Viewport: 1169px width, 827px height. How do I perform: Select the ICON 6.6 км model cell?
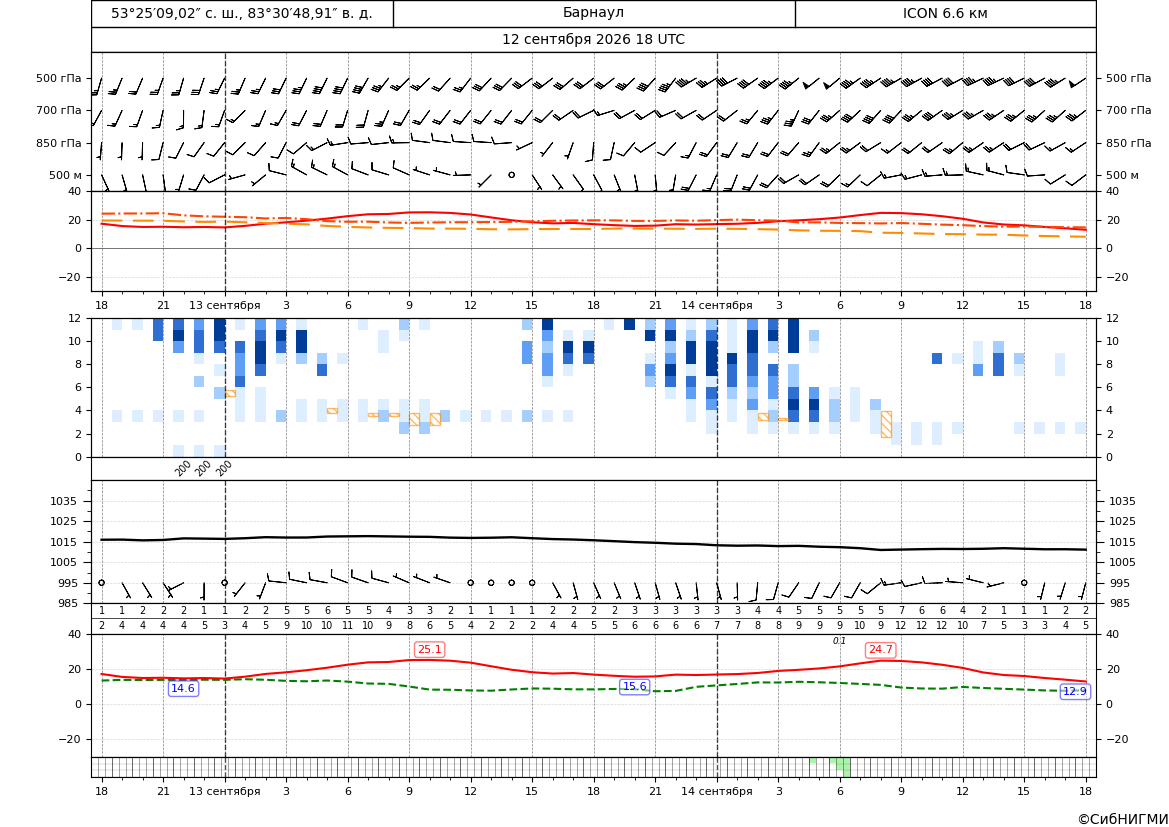coord(945,13)
